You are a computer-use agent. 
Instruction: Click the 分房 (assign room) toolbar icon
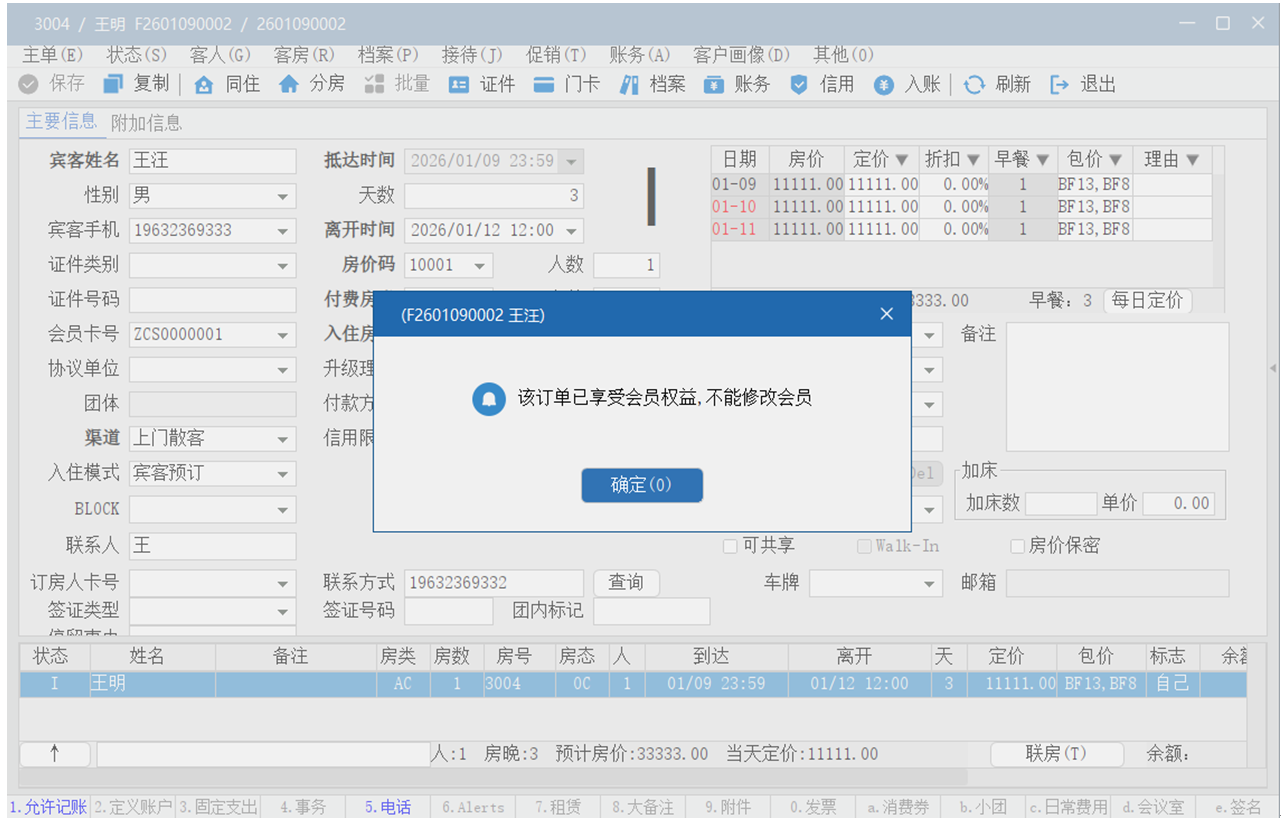point(289,85)
